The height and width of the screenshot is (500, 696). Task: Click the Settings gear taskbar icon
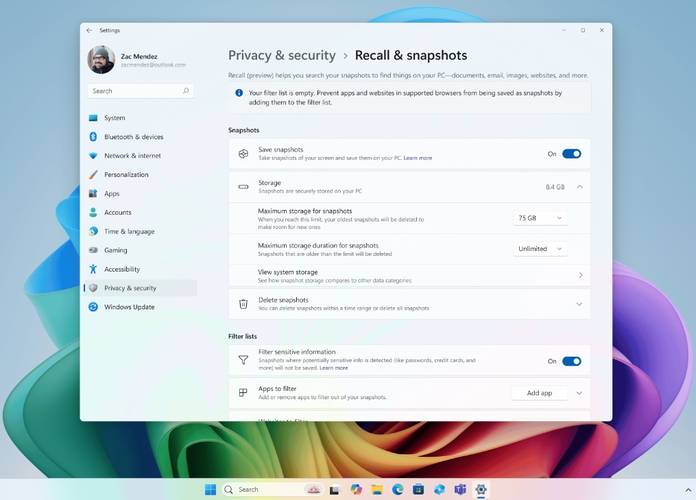pyautogui.click(x=481, y=489)
